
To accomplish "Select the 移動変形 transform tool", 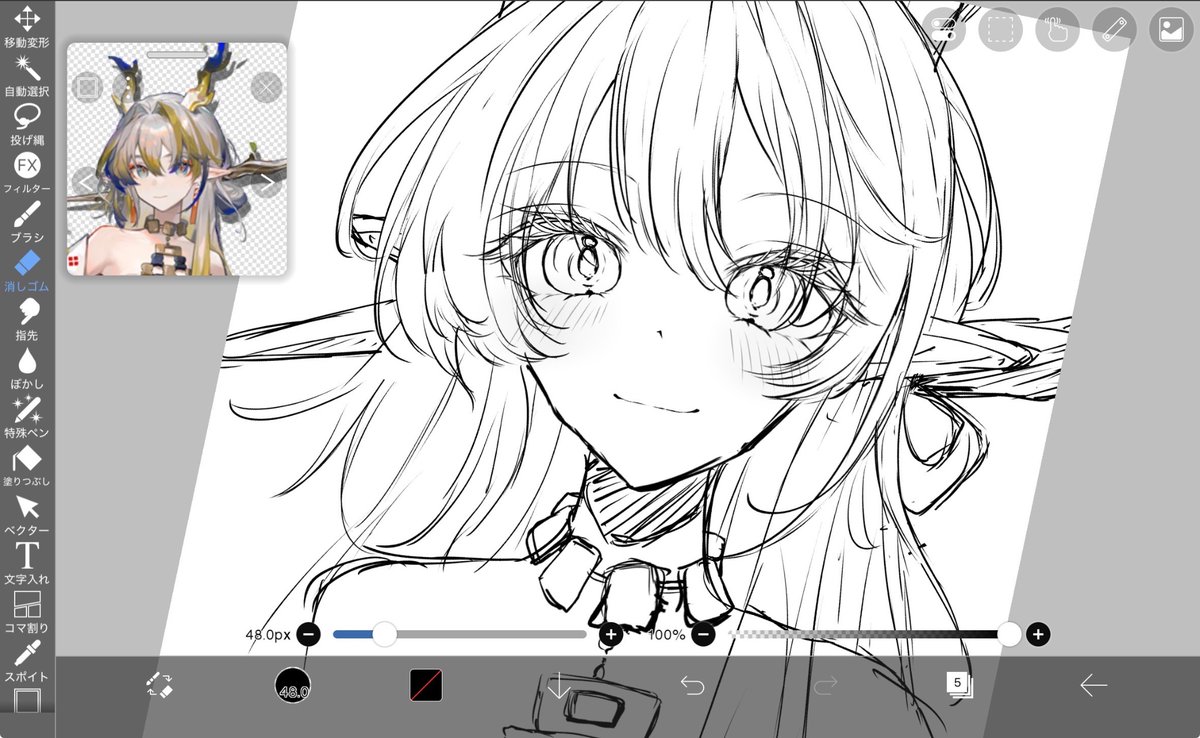I will click(x=27, y=26).
